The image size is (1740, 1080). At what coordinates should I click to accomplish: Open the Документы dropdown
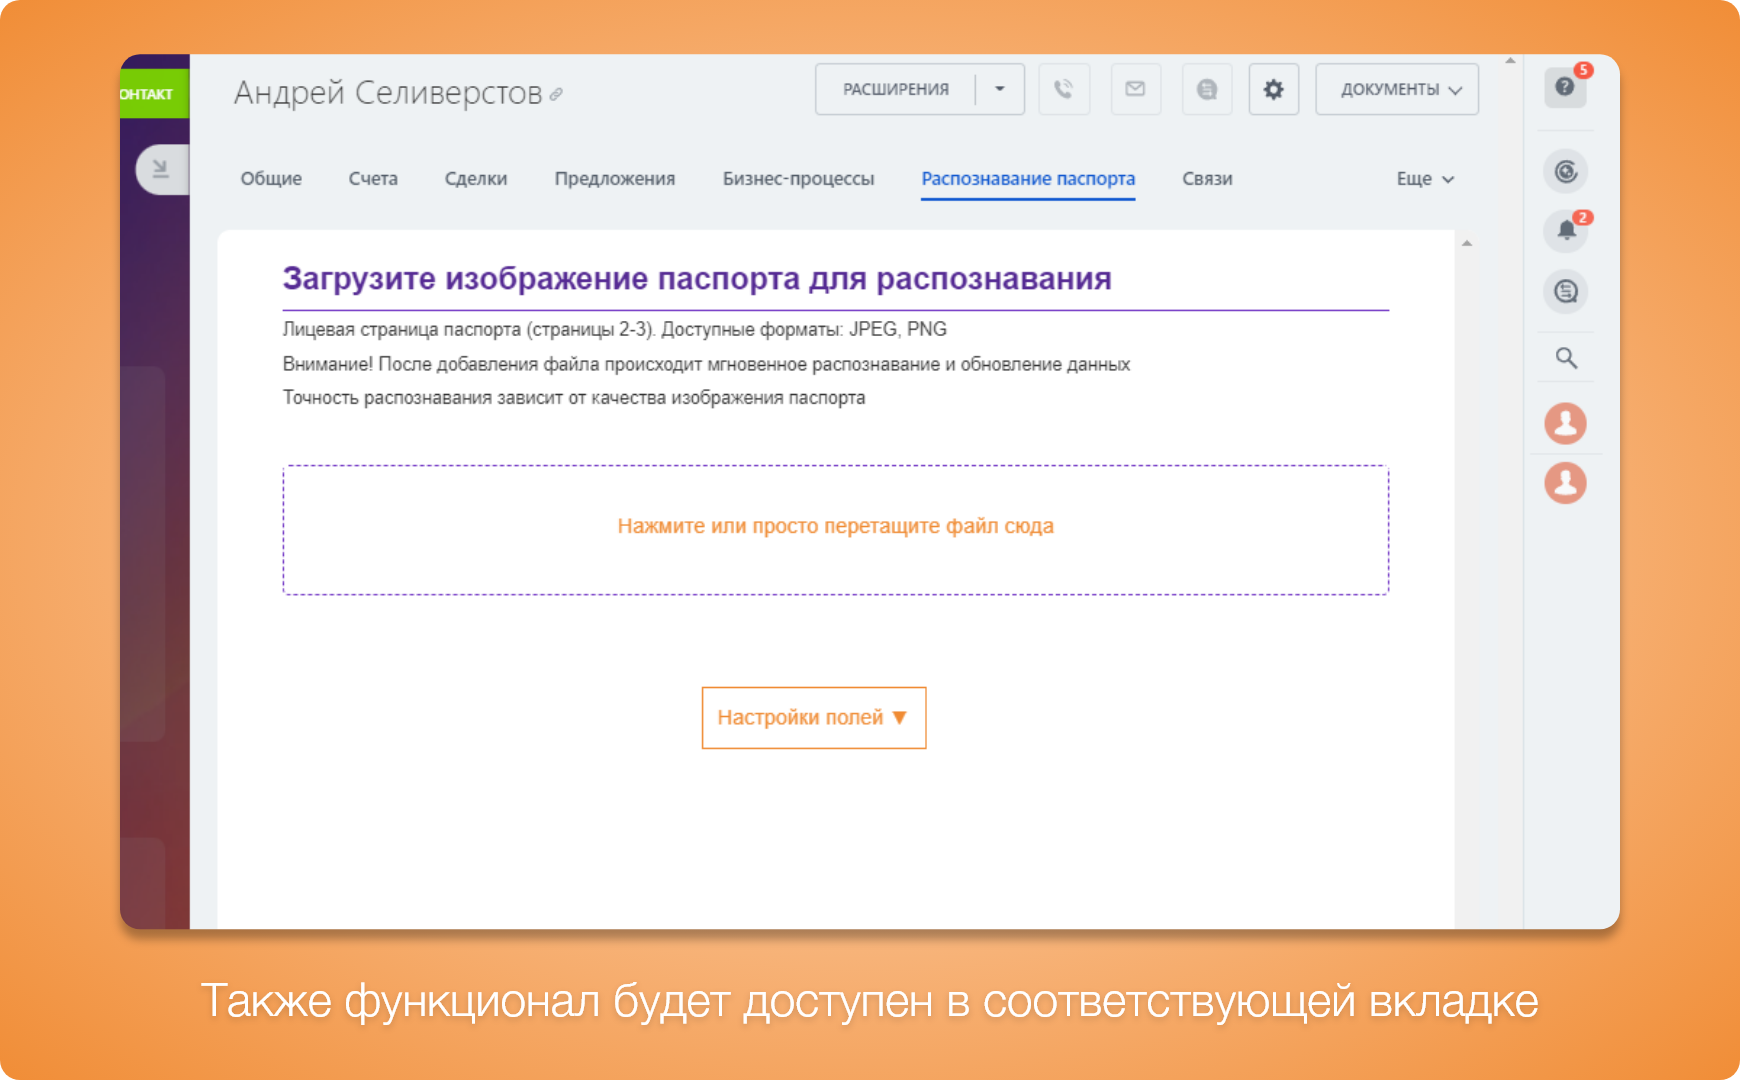(x=1397, y=89)
